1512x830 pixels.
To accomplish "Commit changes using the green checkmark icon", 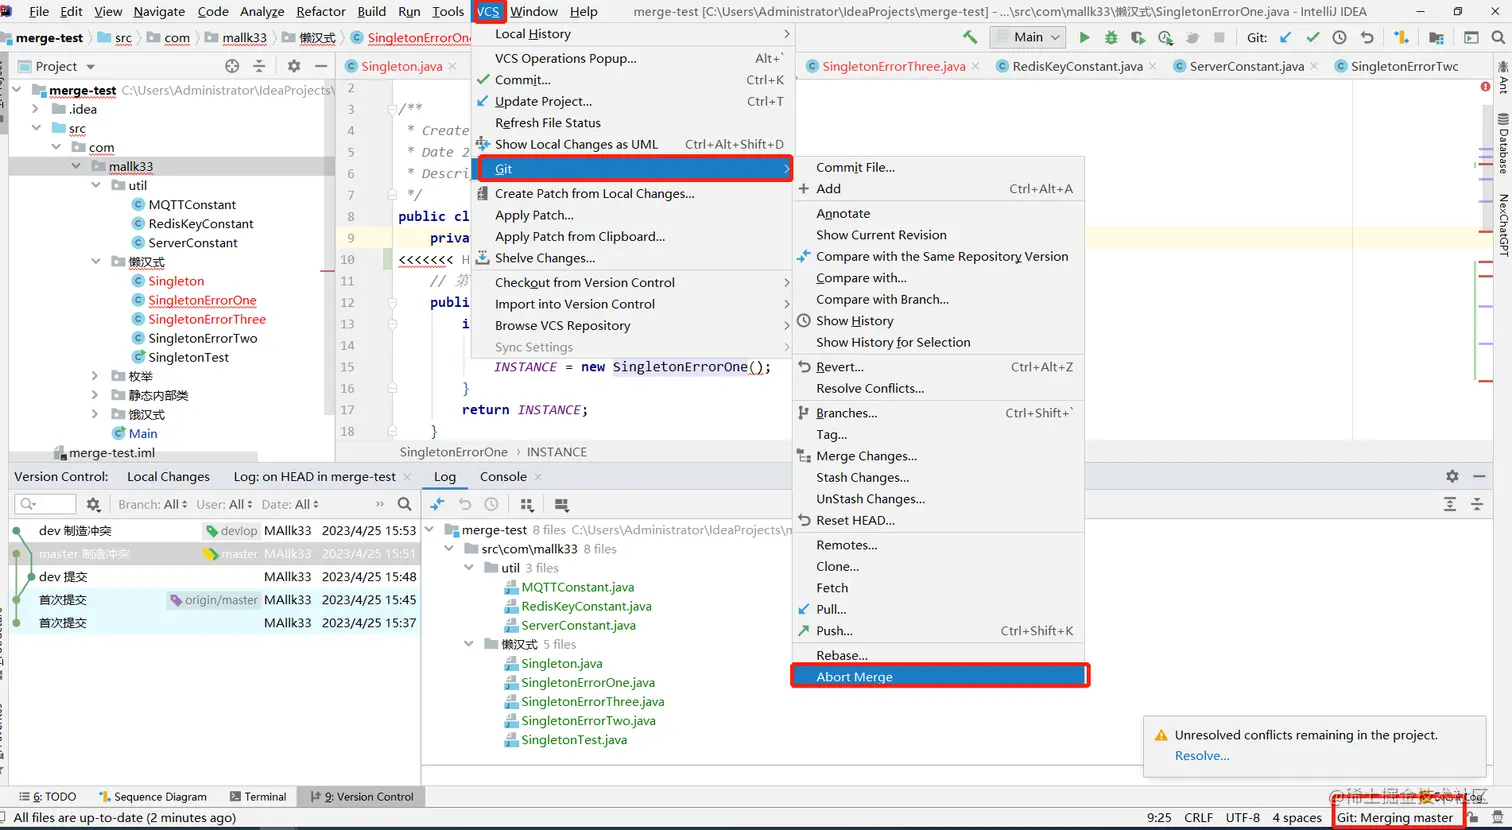I will pos(1313,36).
